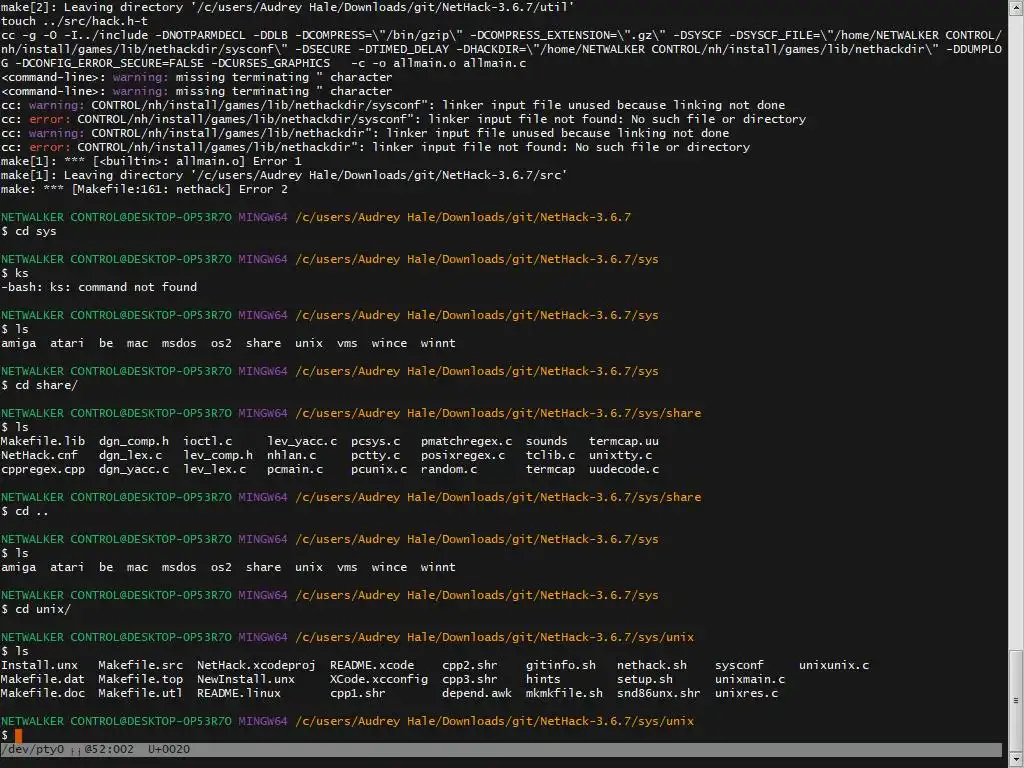Click the mistyped 'ks' command
The width and height of the screenshot is (1024, 768).
(22, 273)
